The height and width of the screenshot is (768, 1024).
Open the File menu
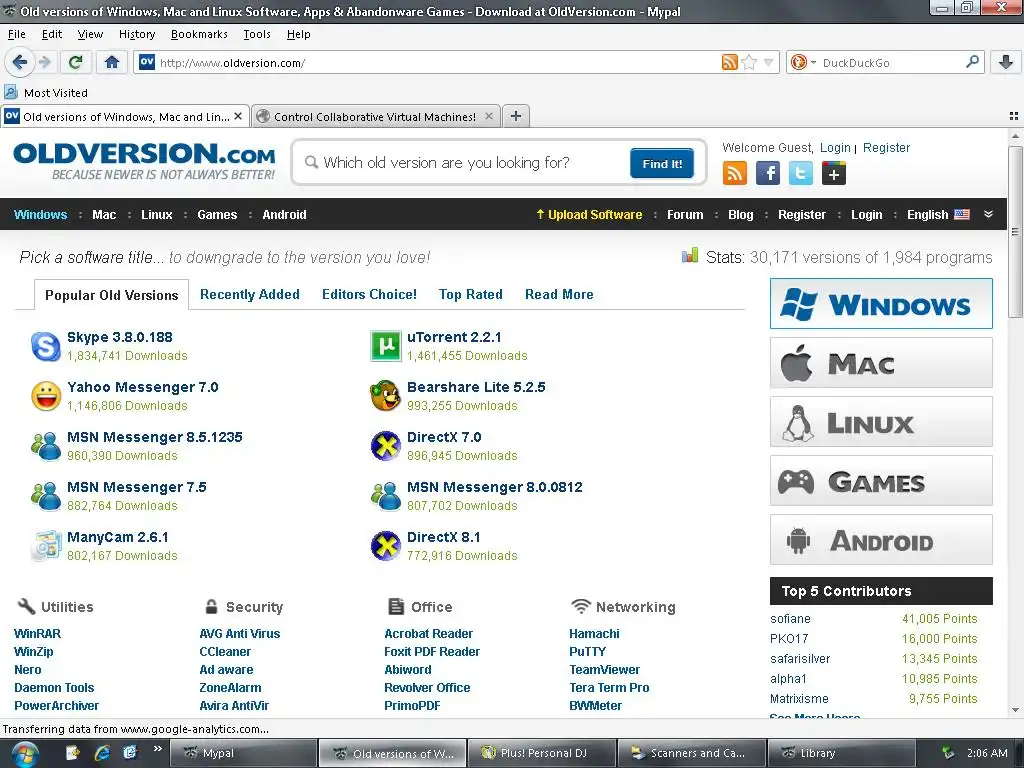[x=16, y=34]
